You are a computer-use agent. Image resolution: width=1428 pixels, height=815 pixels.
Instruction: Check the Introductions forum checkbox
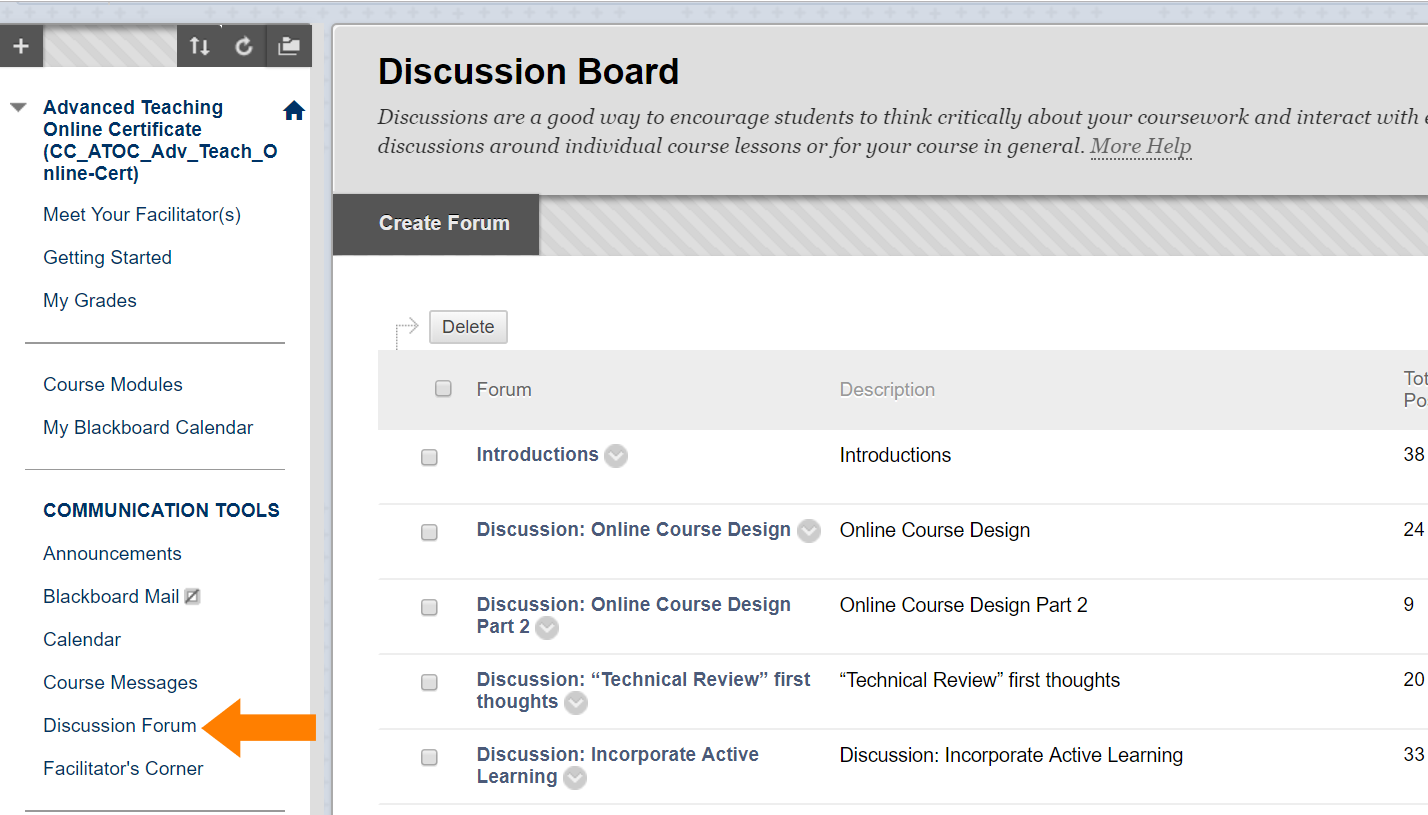point(429,457)
